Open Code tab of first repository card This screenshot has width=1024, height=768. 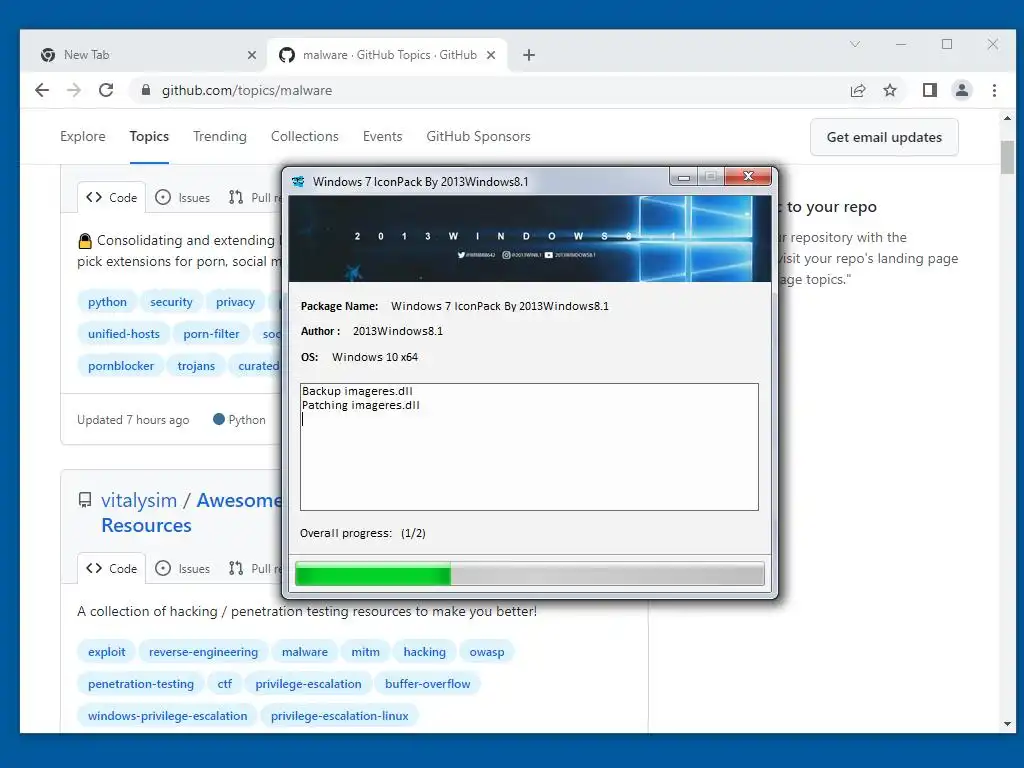(x=112, y=197)
